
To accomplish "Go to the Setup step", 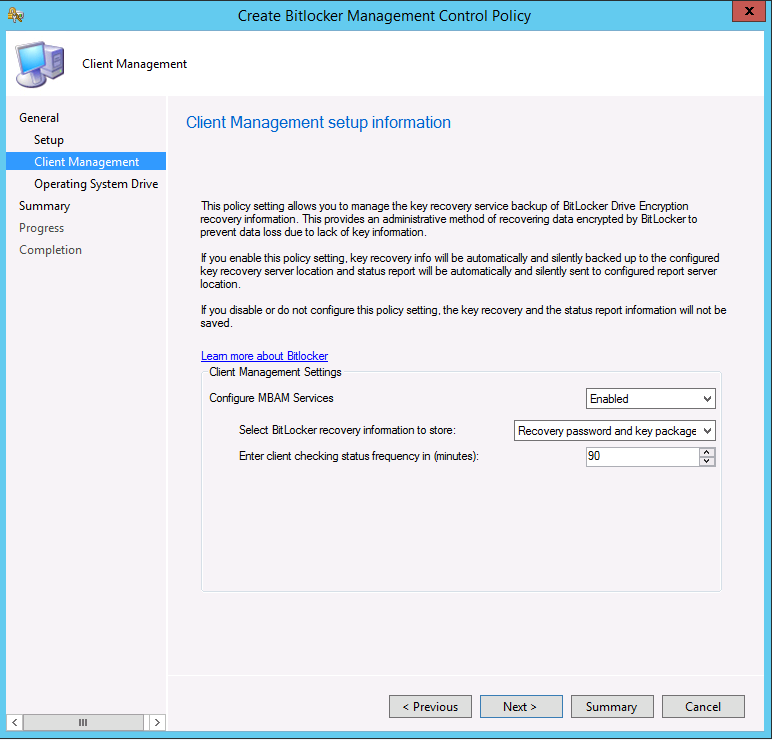I will (49, 140).
